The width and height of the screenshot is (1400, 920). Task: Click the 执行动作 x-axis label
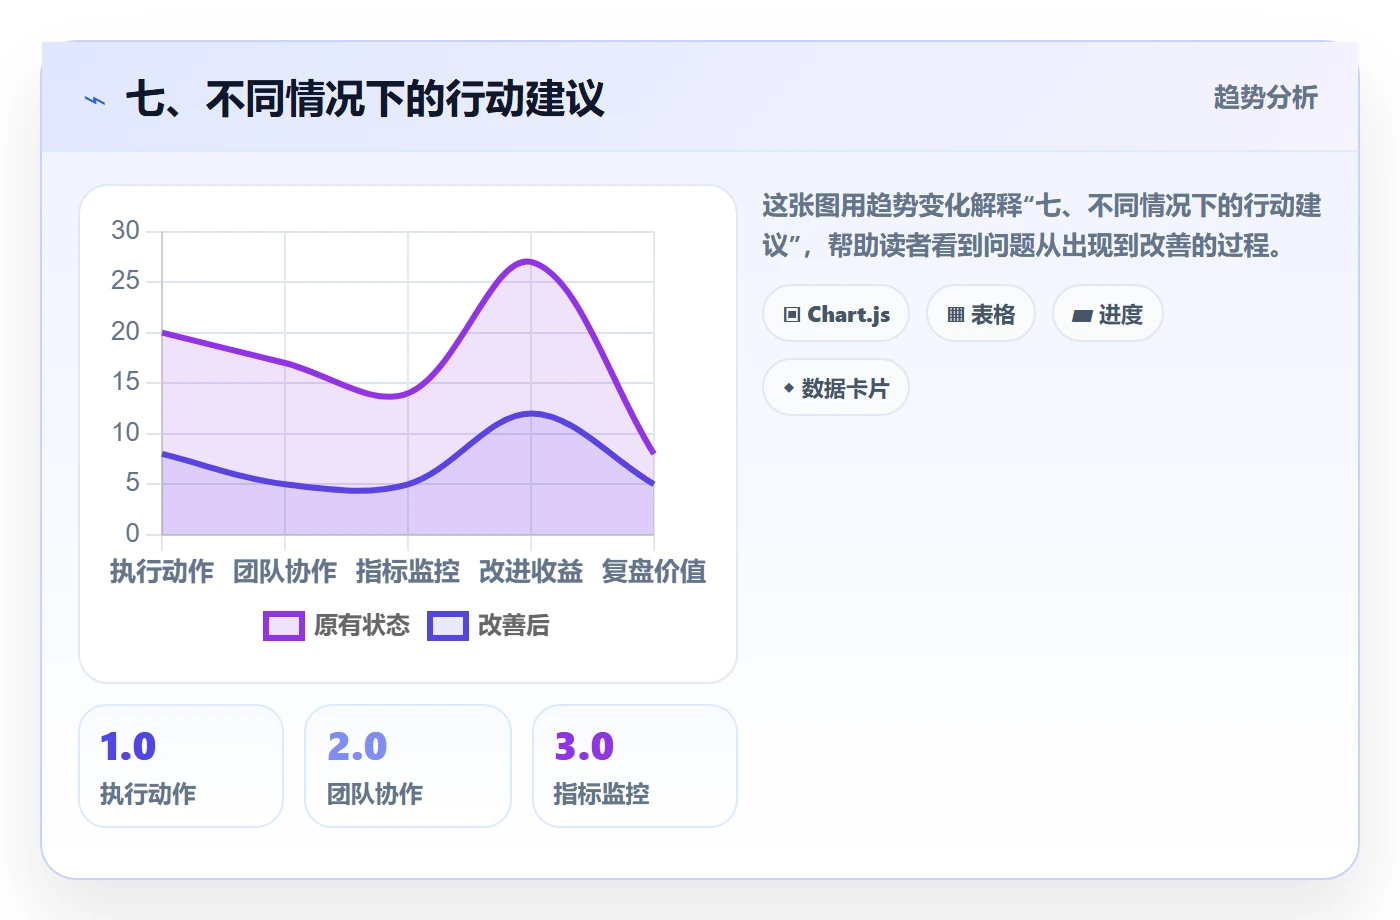[162, 571]
